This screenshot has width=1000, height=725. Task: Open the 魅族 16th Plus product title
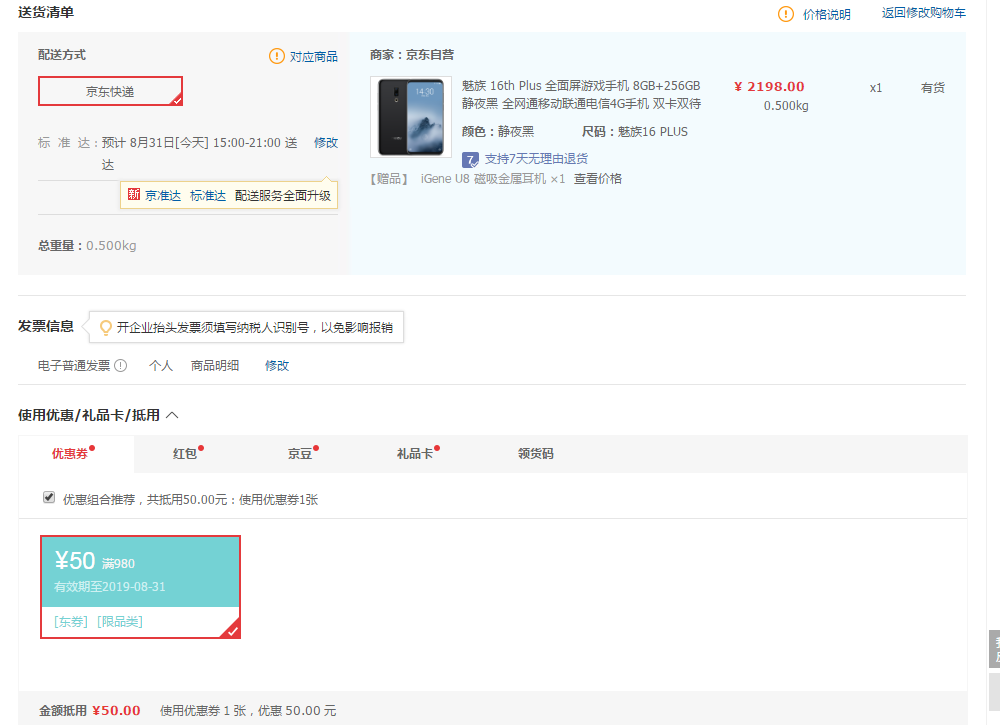tap(581, 94)
